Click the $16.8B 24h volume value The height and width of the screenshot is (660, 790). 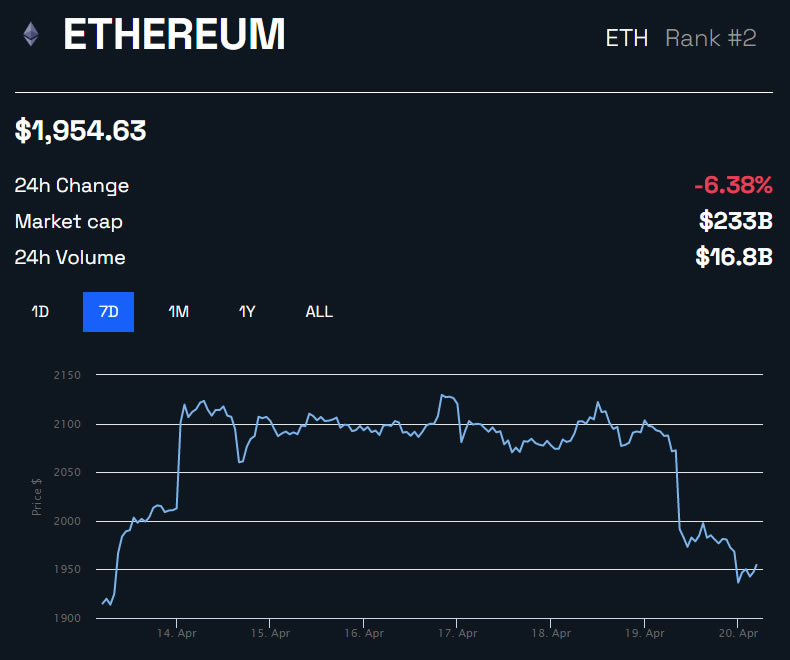[x=734, y=257]
